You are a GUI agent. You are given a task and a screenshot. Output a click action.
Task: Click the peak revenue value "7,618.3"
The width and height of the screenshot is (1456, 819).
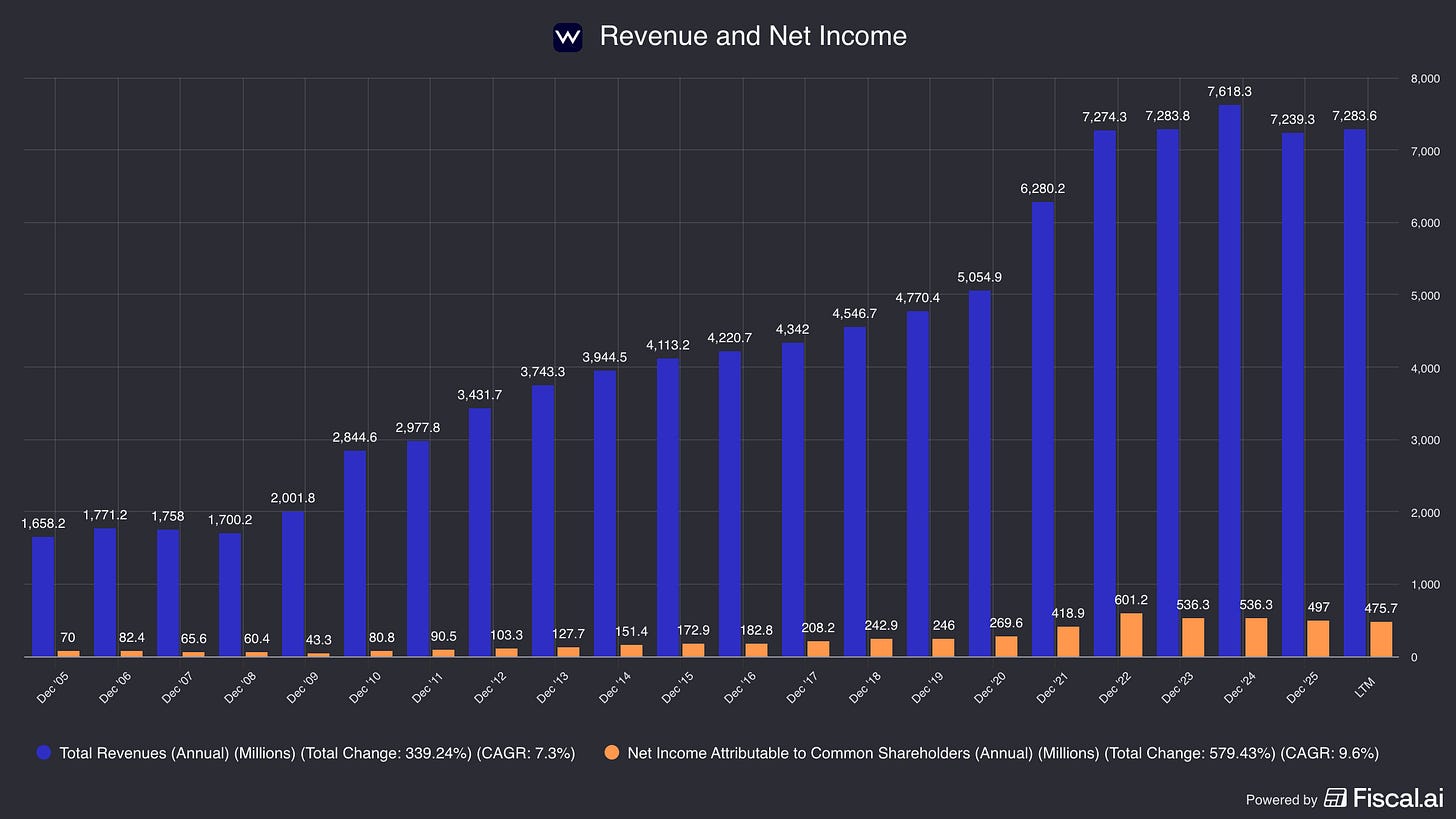click(x=1230, y=92)
